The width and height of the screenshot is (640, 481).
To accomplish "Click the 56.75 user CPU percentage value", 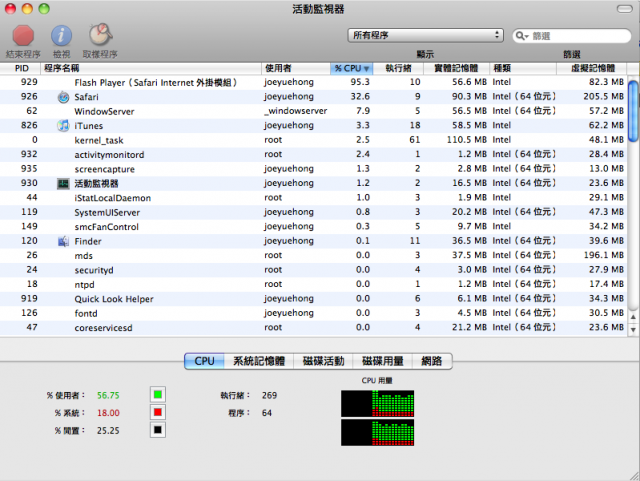I will [108, 395].
